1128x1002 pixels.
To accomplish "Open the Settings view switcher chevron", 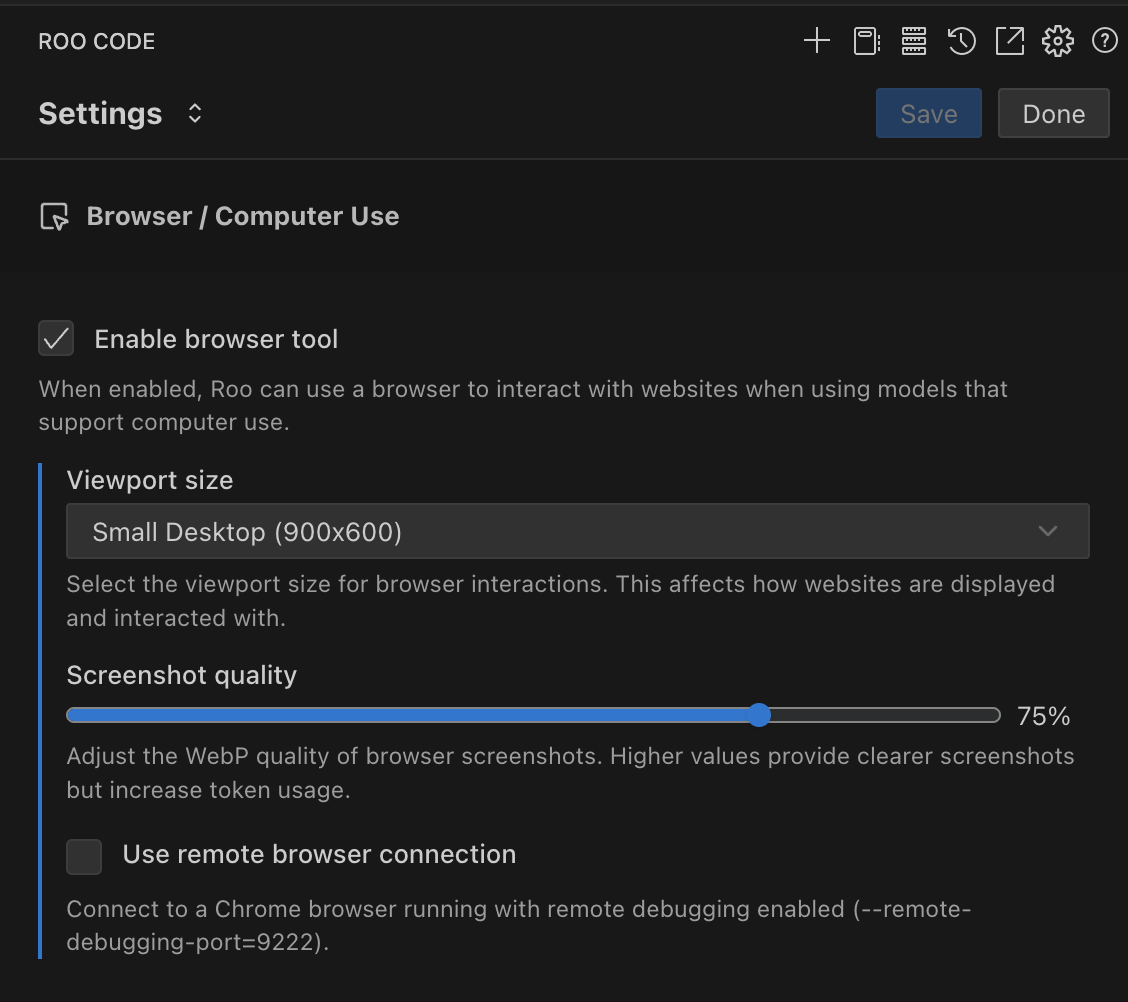I will (x=194, y=113).
